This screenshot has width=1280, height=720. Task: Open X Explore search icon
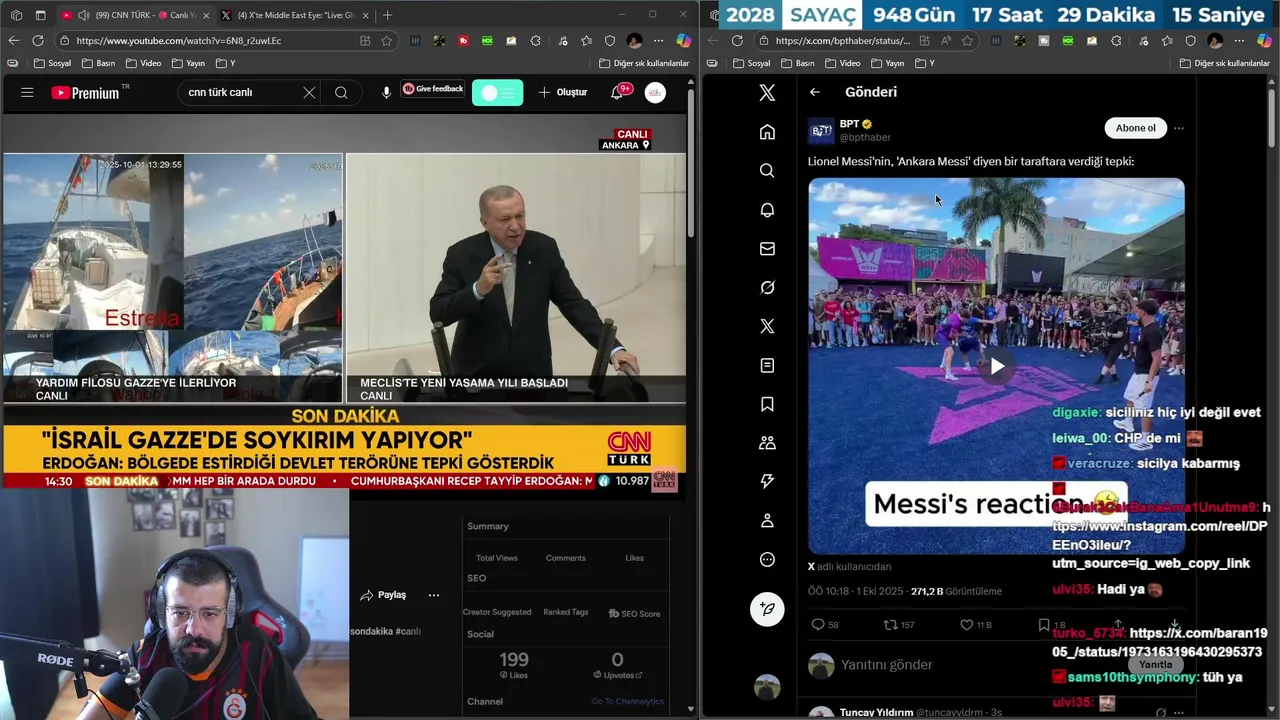click(x=767, y=171)
